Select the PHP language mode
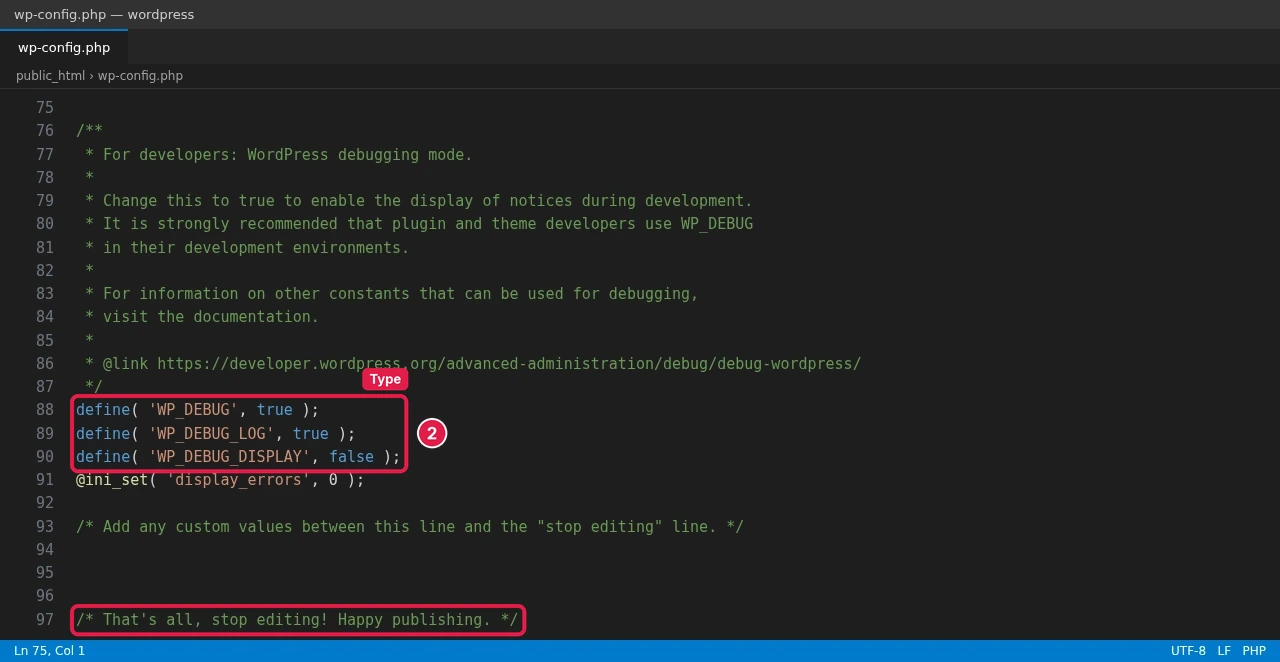The image size is (1280, 662). click(1254, 651)
